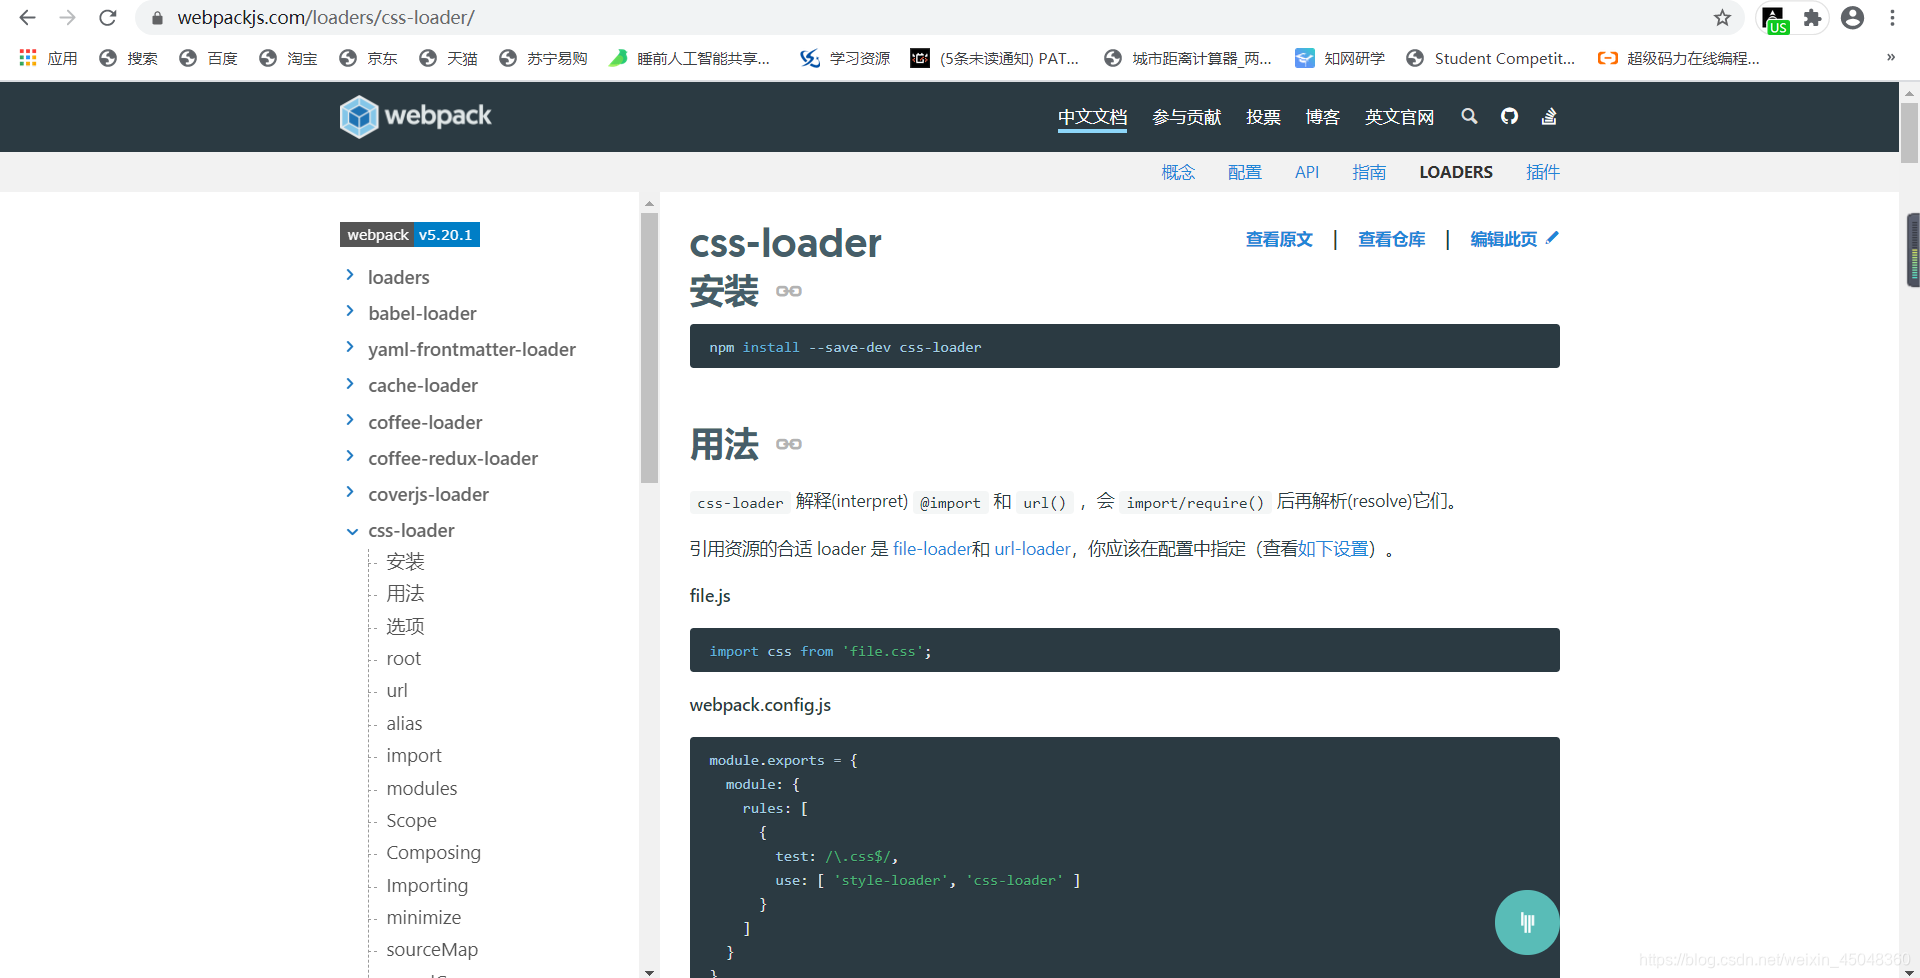The width and height of the screenshot is (1920, 978).
Task: Switch to 插件 sub-navigation tab
Action: 1543,172
